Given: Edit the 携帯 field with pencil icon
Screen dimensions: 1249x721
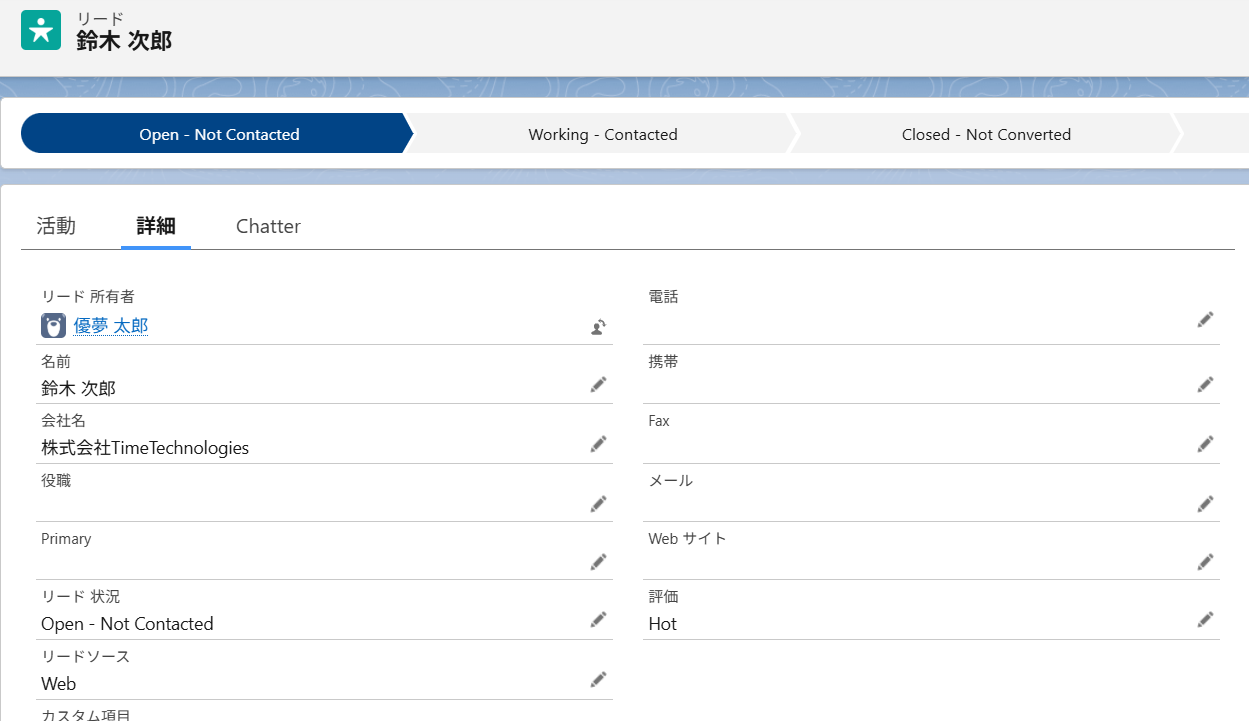Looking at the screenshot, I should 1205,385.
